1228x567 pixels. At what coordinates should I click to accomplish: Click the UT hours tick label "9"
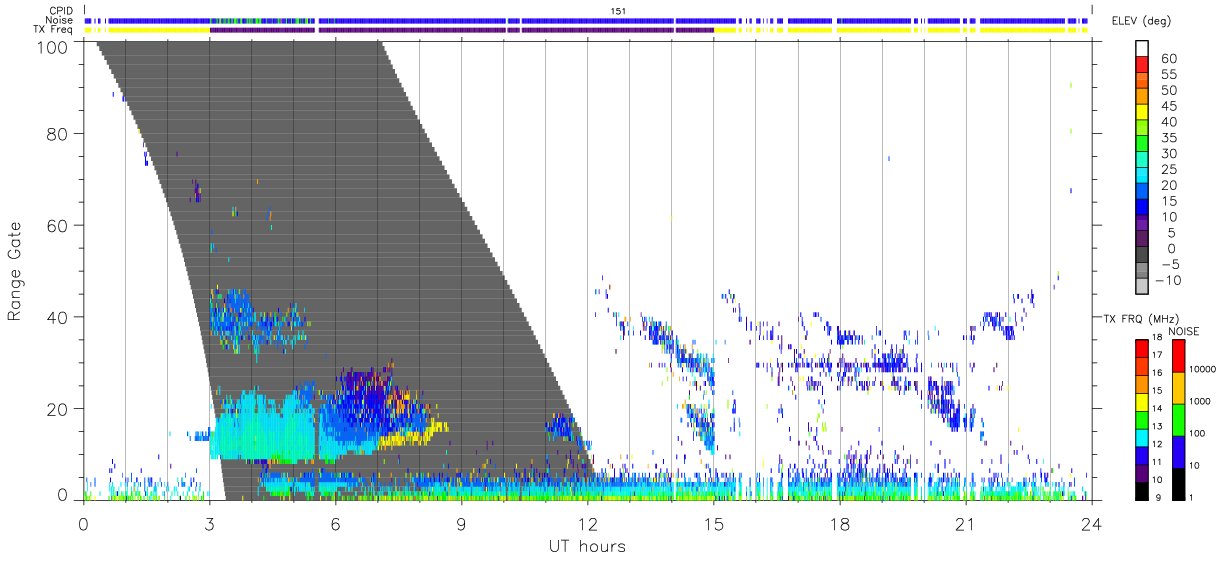(x=461, y=523)
